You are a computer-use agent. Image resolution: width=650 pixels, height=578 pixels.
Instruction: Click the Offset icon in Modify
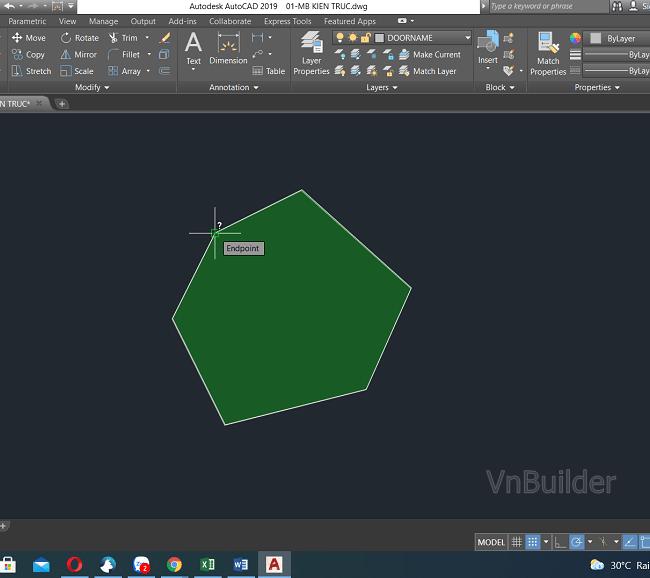coord(164,71)
